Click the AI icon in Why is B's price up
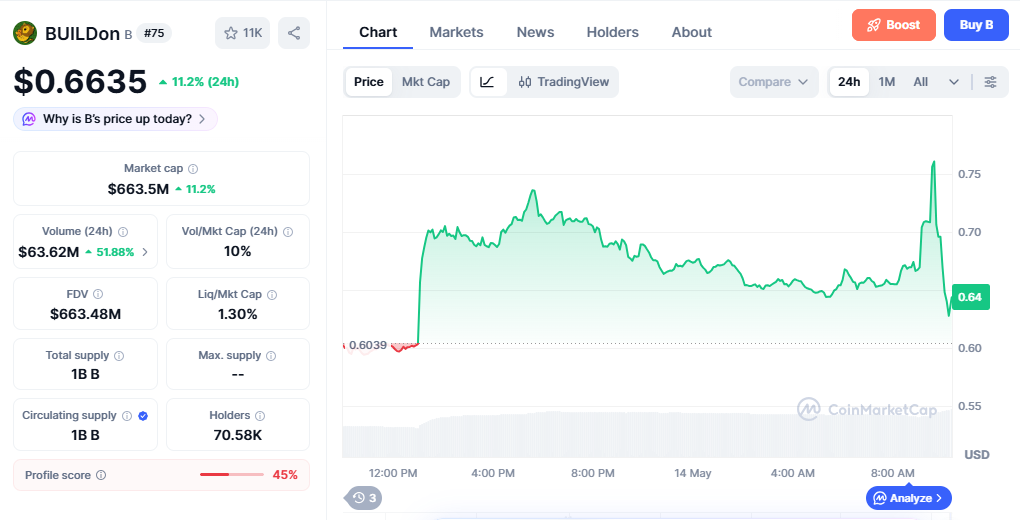 29,119
